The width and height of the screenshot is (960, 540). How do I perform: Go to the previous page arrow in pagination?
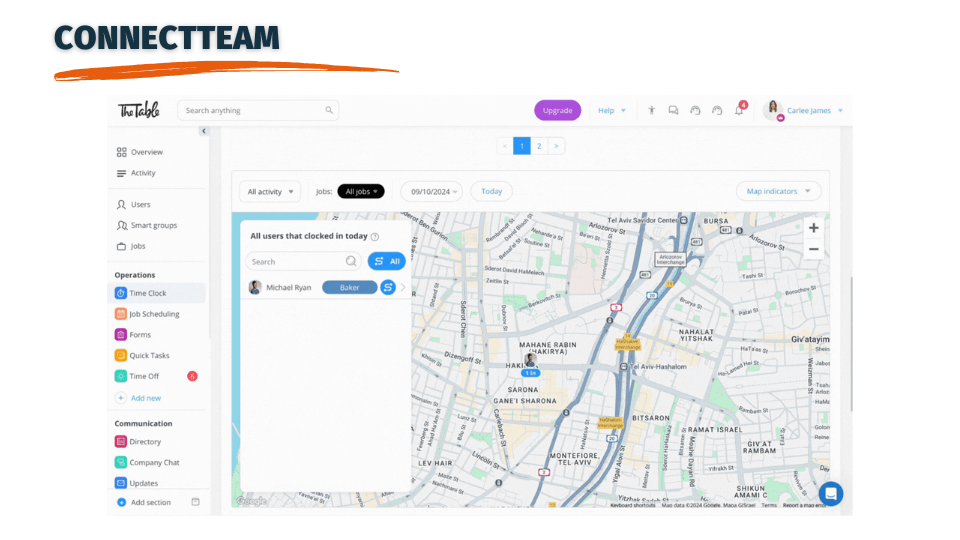pyautogui.click(x=504, y=146)
